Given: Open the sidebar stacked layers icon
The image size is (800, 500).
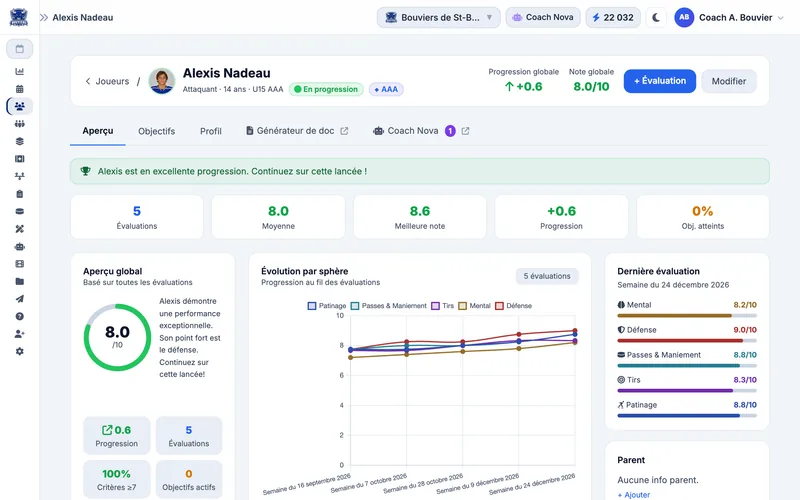Looking at the screenshot, I should [x=19, y=141].
